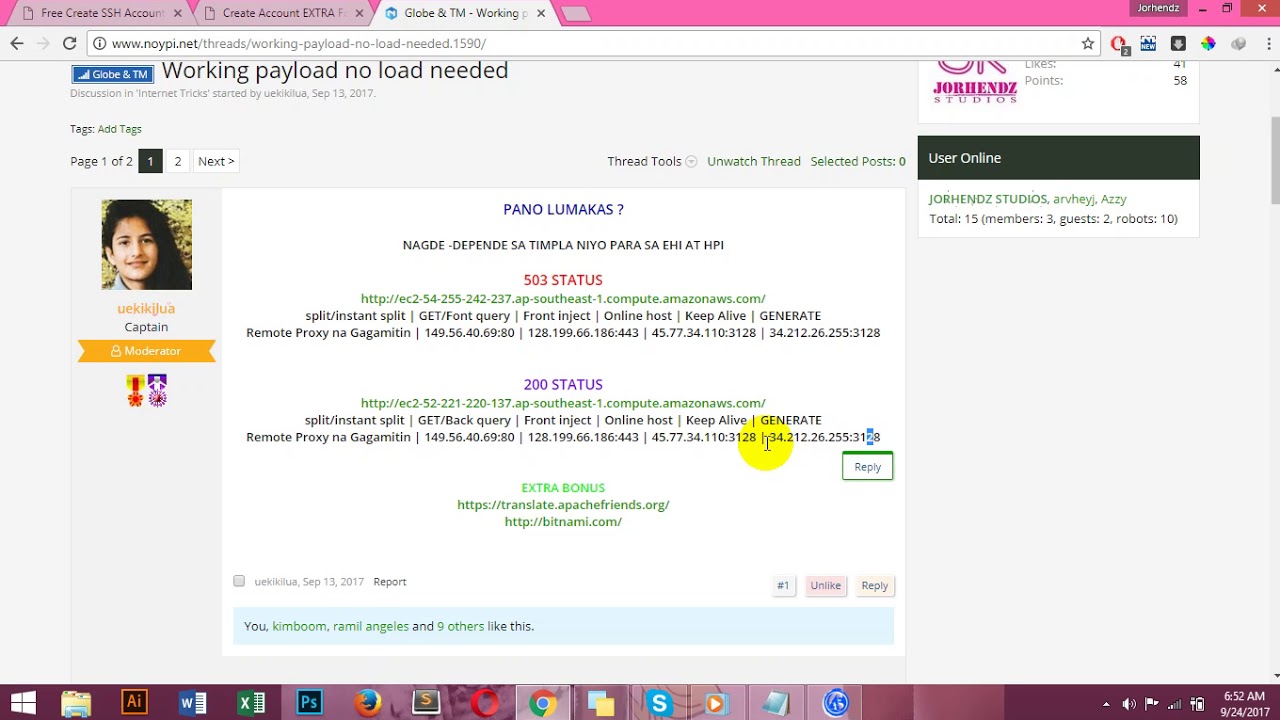Open the gray balloon extension icon
This screenshot has width=1280, height=720.
pyautogui.click(x=1239, y=43)
